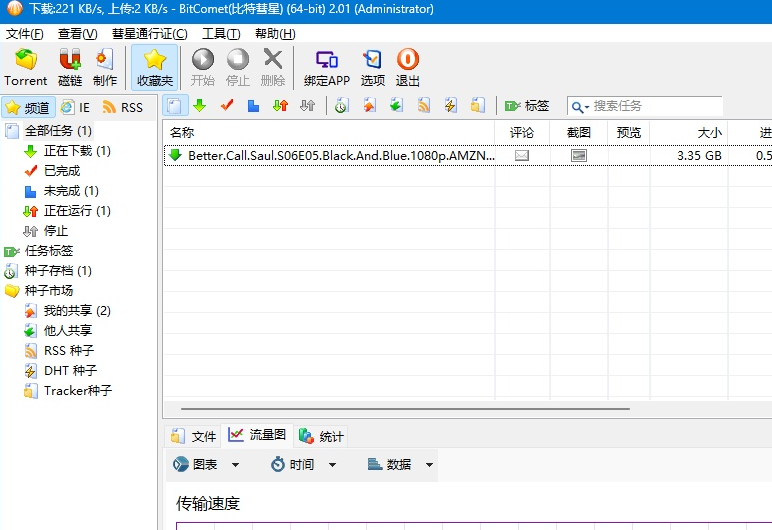Click the 删除 delete toolbar button
The image size is (772, 530).
(273, 67)
